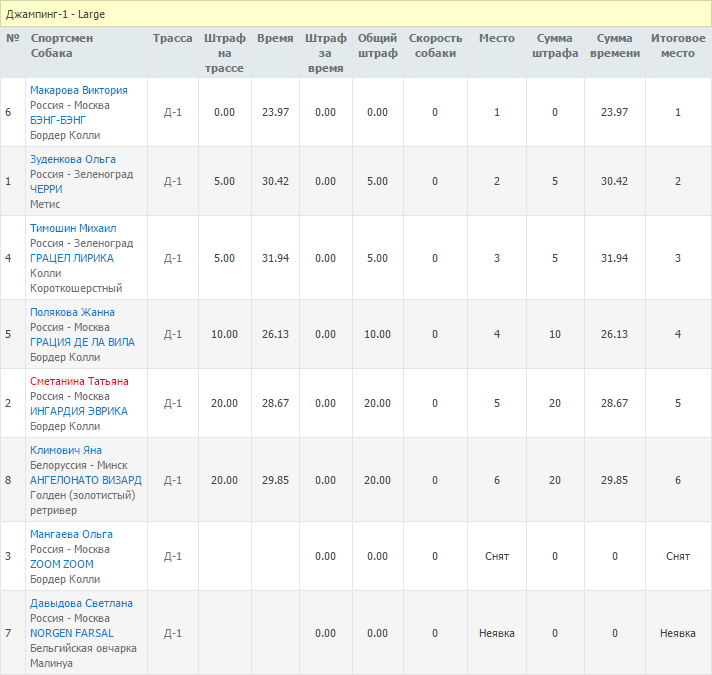This screenshot has height=675, width=712.
Task: Open dog profile ГРАЦЕЛ ЛИРИКА
Action: coord(71,258)
